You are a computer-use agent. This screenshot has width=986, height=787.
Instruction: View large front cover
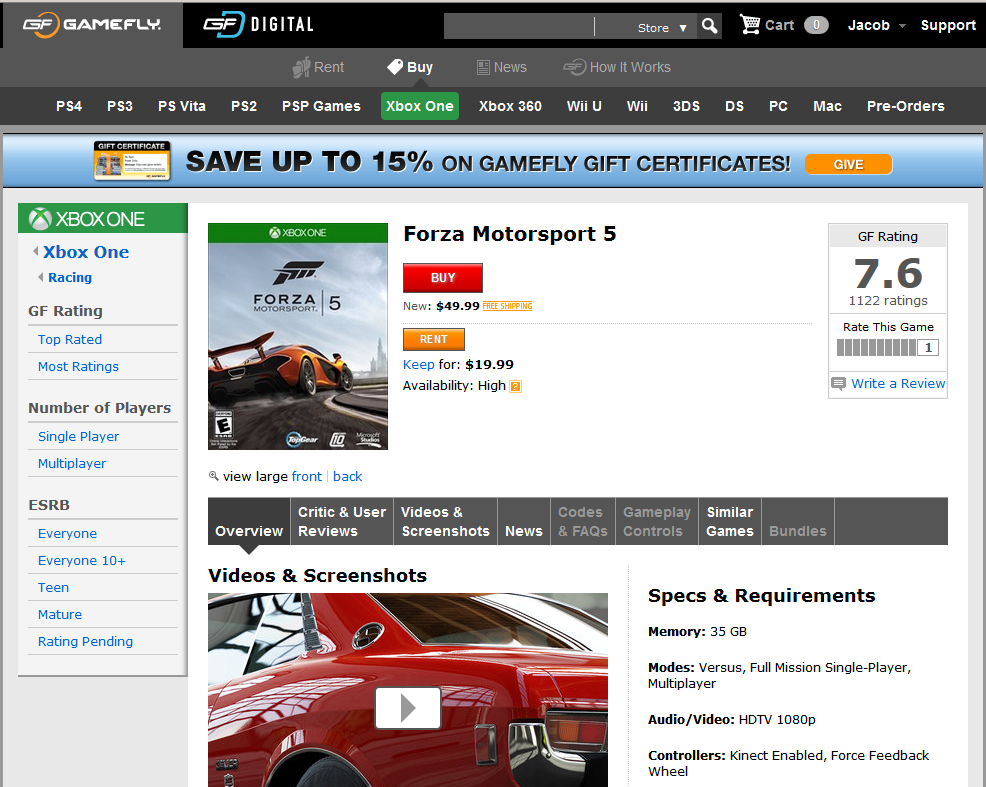pos(307,476)
